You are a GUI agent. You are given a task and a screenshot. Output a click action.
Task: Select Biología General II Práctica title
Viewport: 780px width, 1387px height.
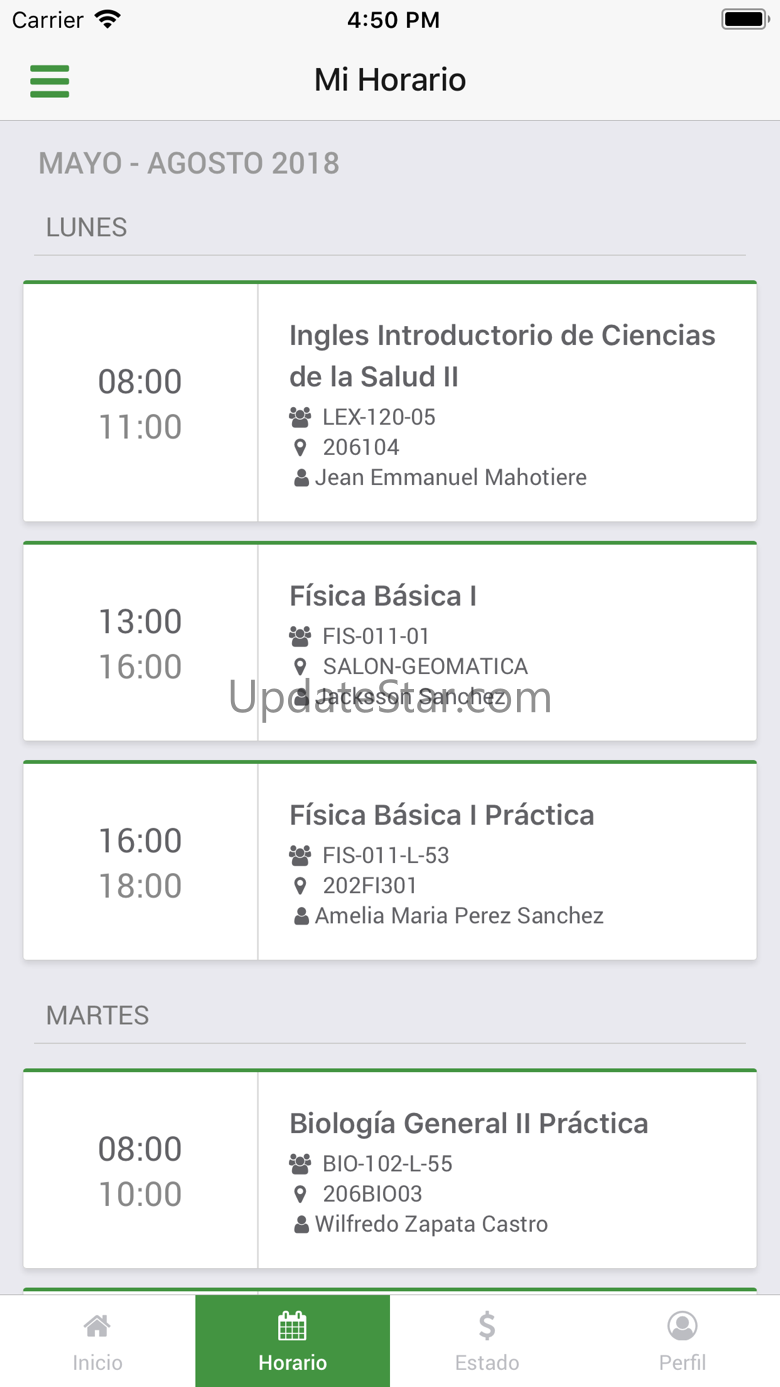469,1123
